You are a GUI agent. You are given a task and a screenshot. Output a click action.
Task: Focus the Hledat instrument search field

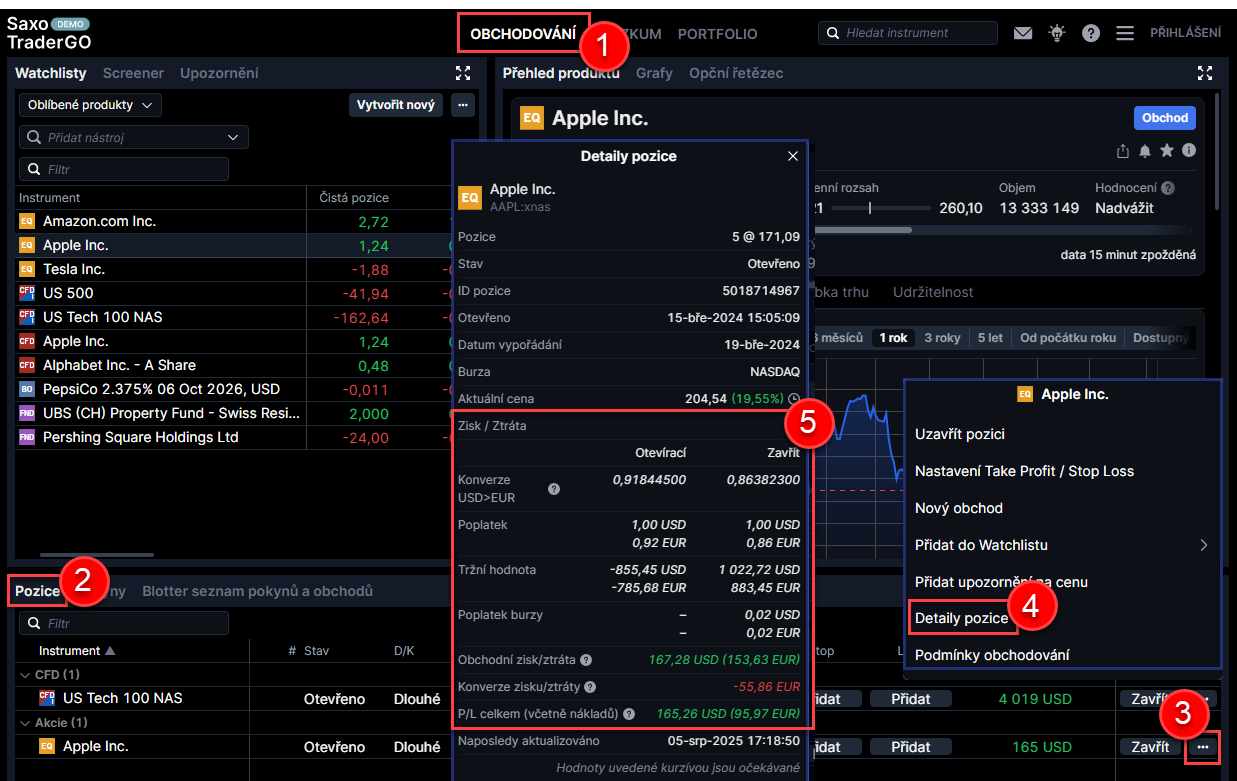(908, 33)
